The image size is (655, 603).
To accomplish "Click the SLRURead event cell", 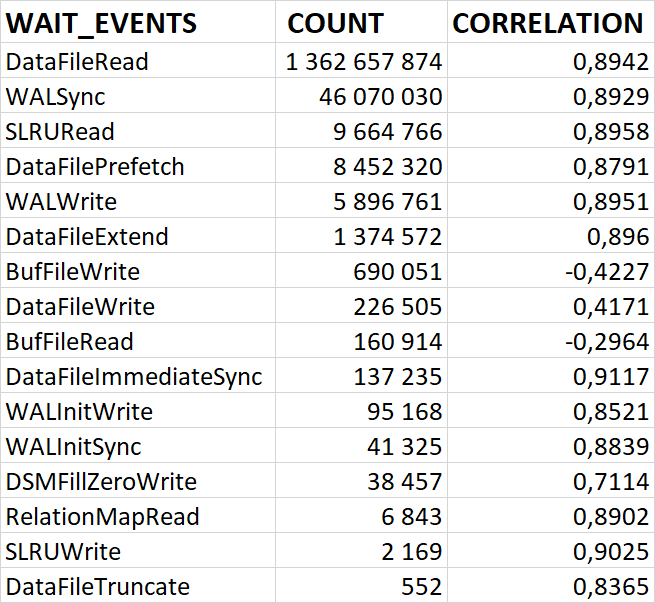I will 60,132.
